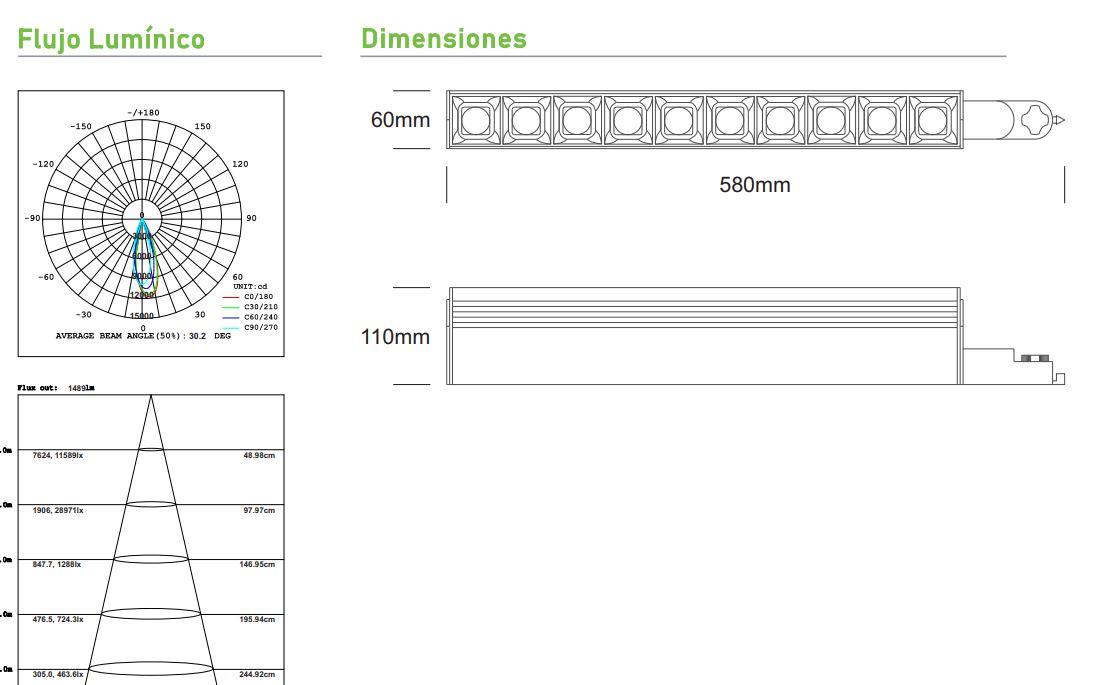Select the "476.5, 724.3lx" illuminance value

[x=57, y=620]
